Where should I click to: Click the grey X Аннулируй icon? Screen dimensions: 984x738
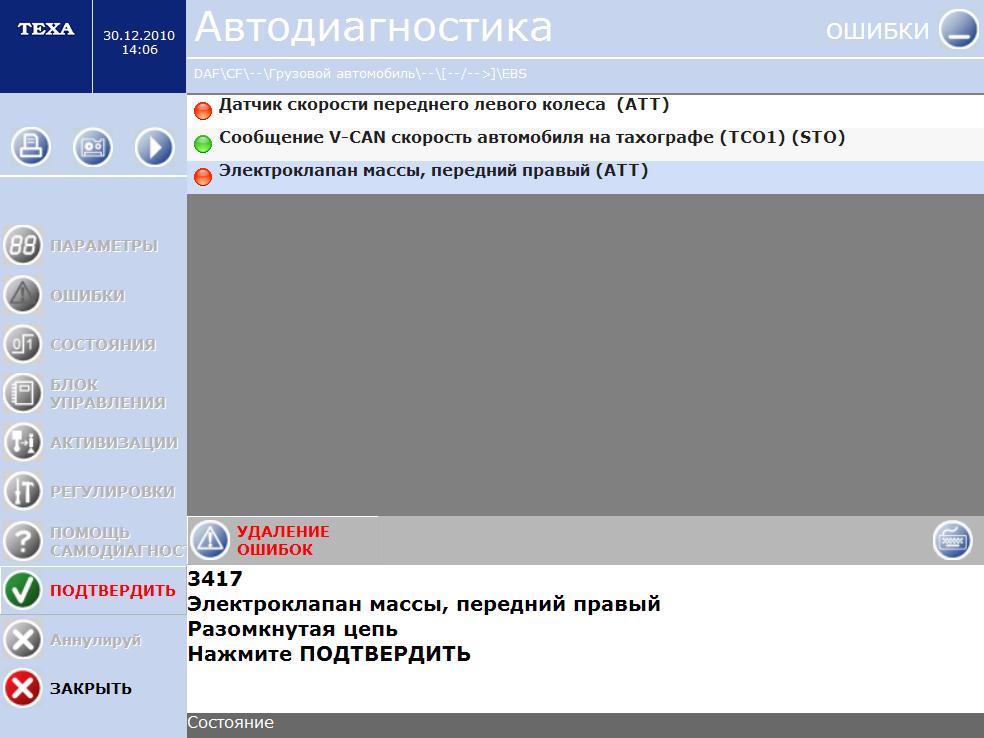(x=23, y=639)
